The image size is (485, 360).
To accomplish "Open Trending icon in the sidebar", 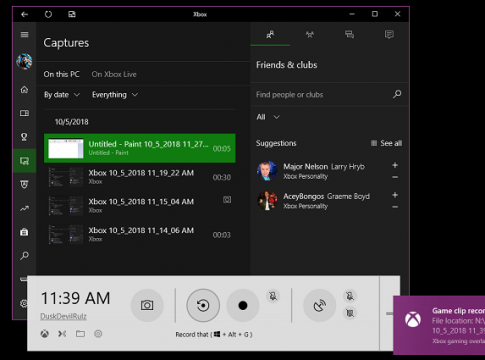I will click(x=24, y=209).
